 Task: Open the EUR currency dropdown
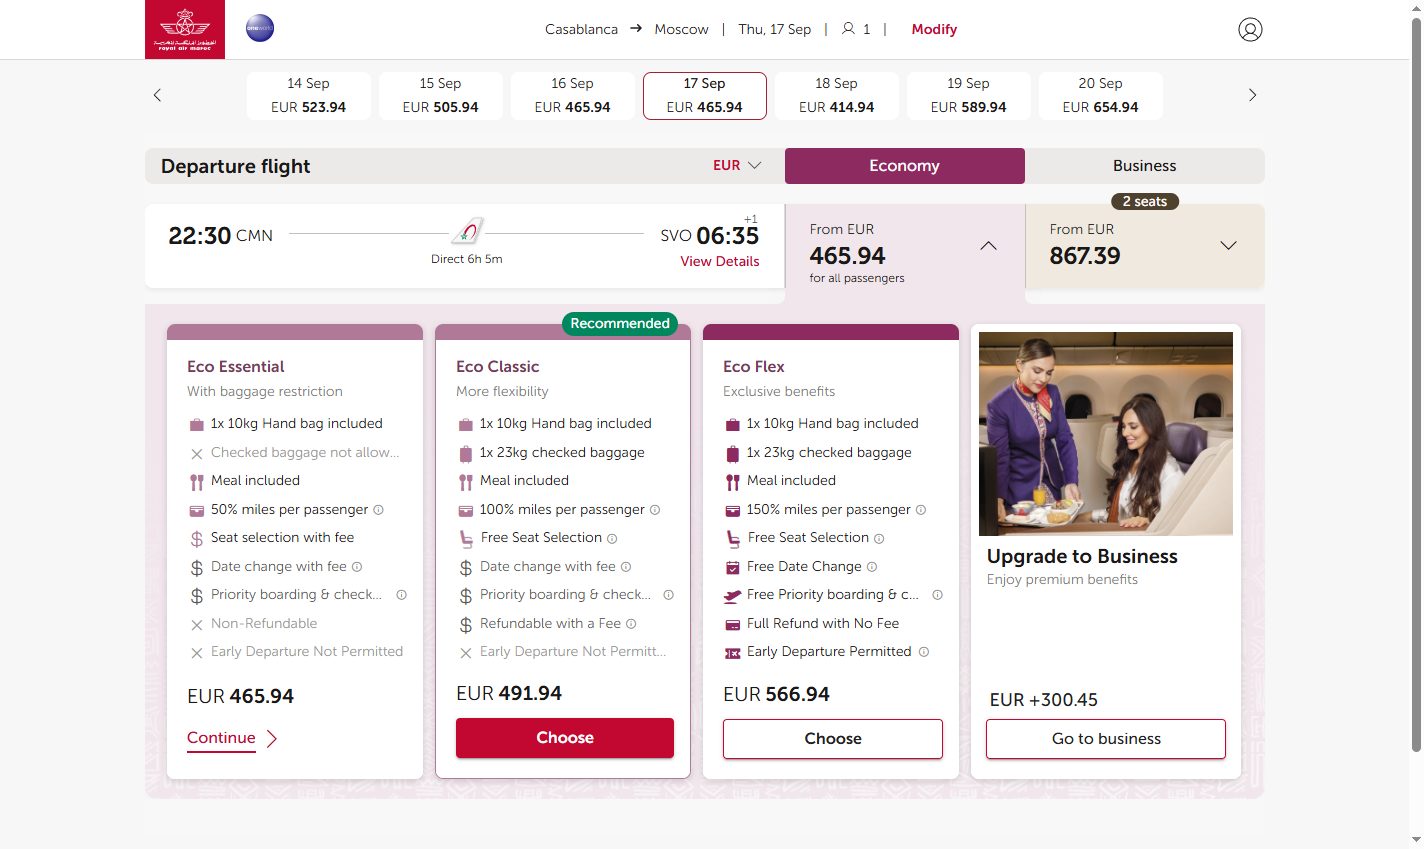pos(737,166)
